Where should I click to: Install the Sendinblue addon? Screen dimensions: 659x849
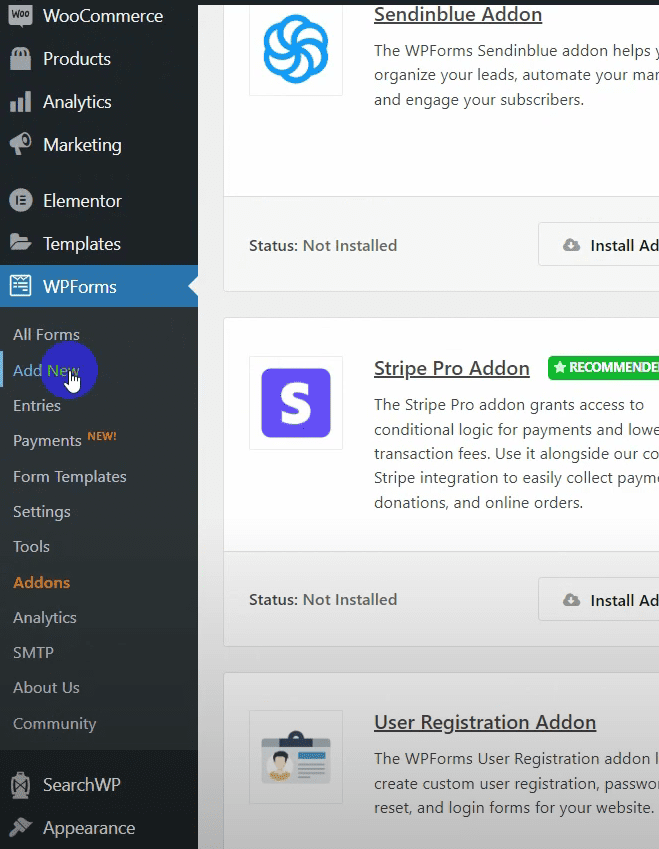[x=600, y=245]
